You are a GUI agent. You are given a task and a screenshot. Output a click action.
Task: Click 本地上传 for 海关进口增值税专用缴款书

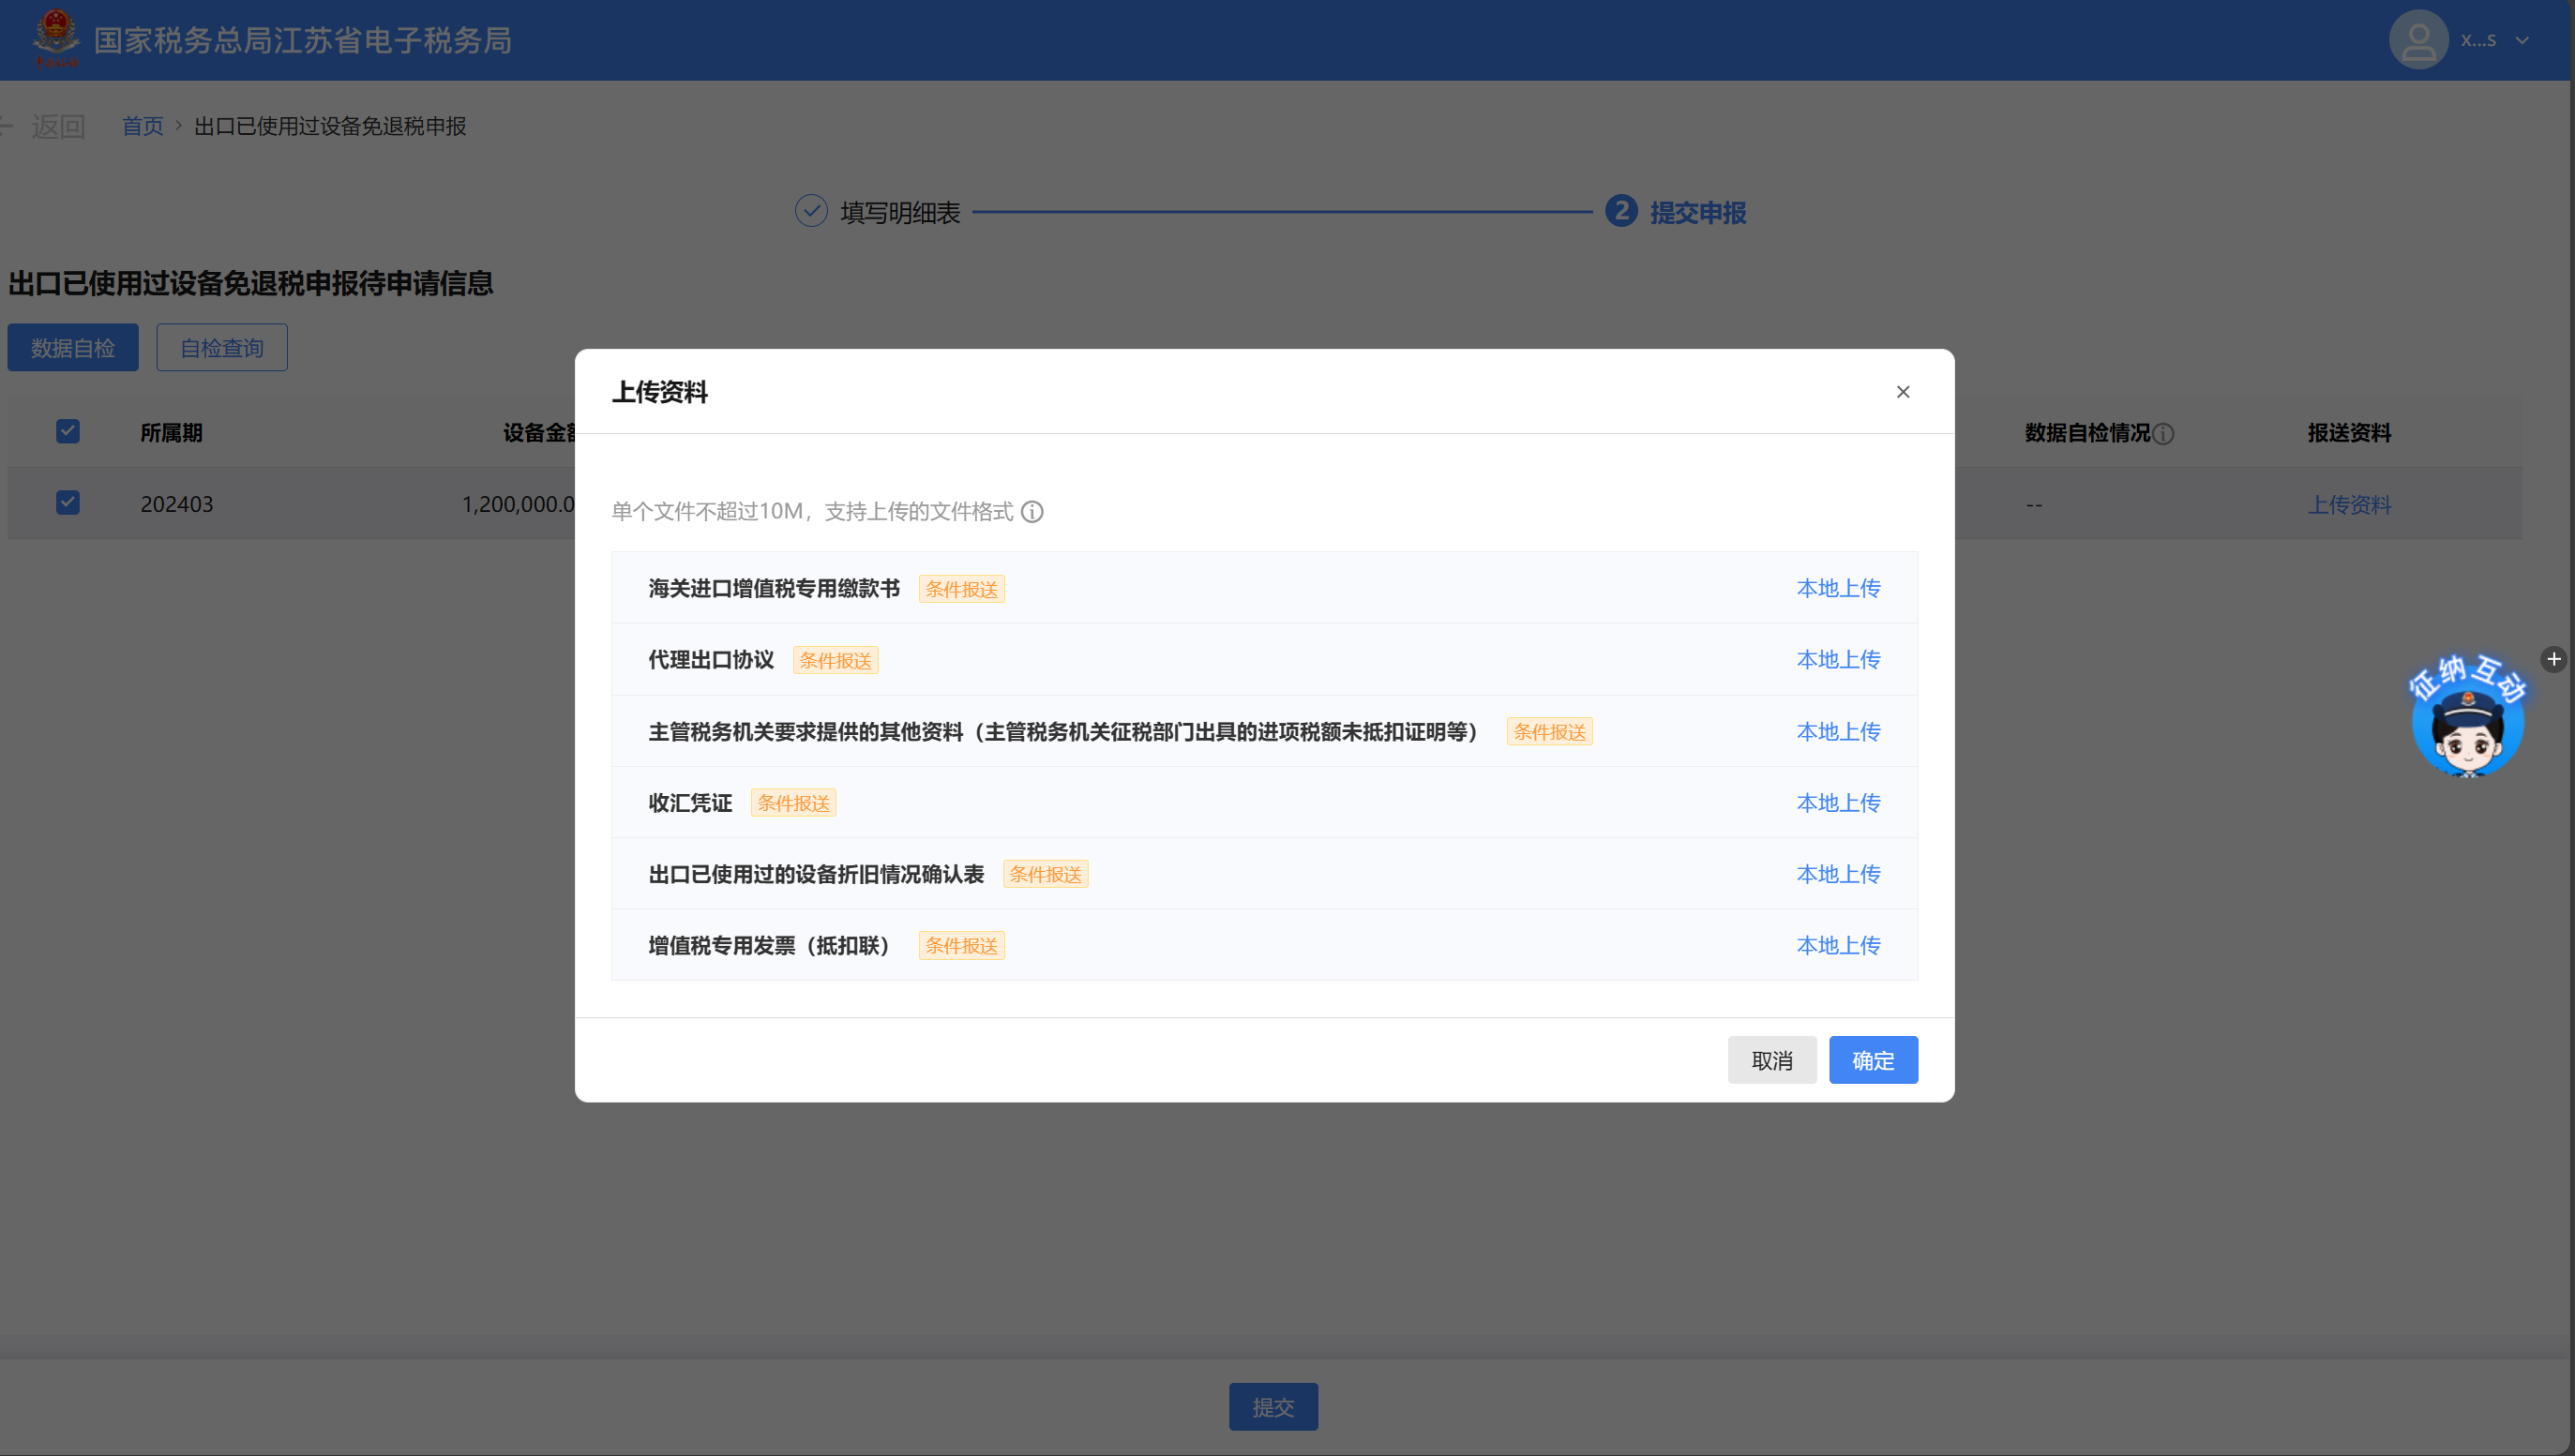[x=1837, y=588]
